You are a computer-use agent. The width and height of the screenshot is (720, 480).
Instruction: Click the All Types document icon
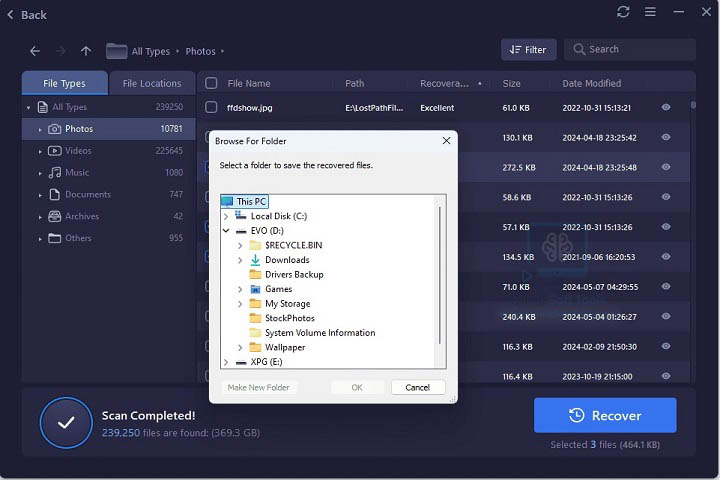click(x=43, y=107)
